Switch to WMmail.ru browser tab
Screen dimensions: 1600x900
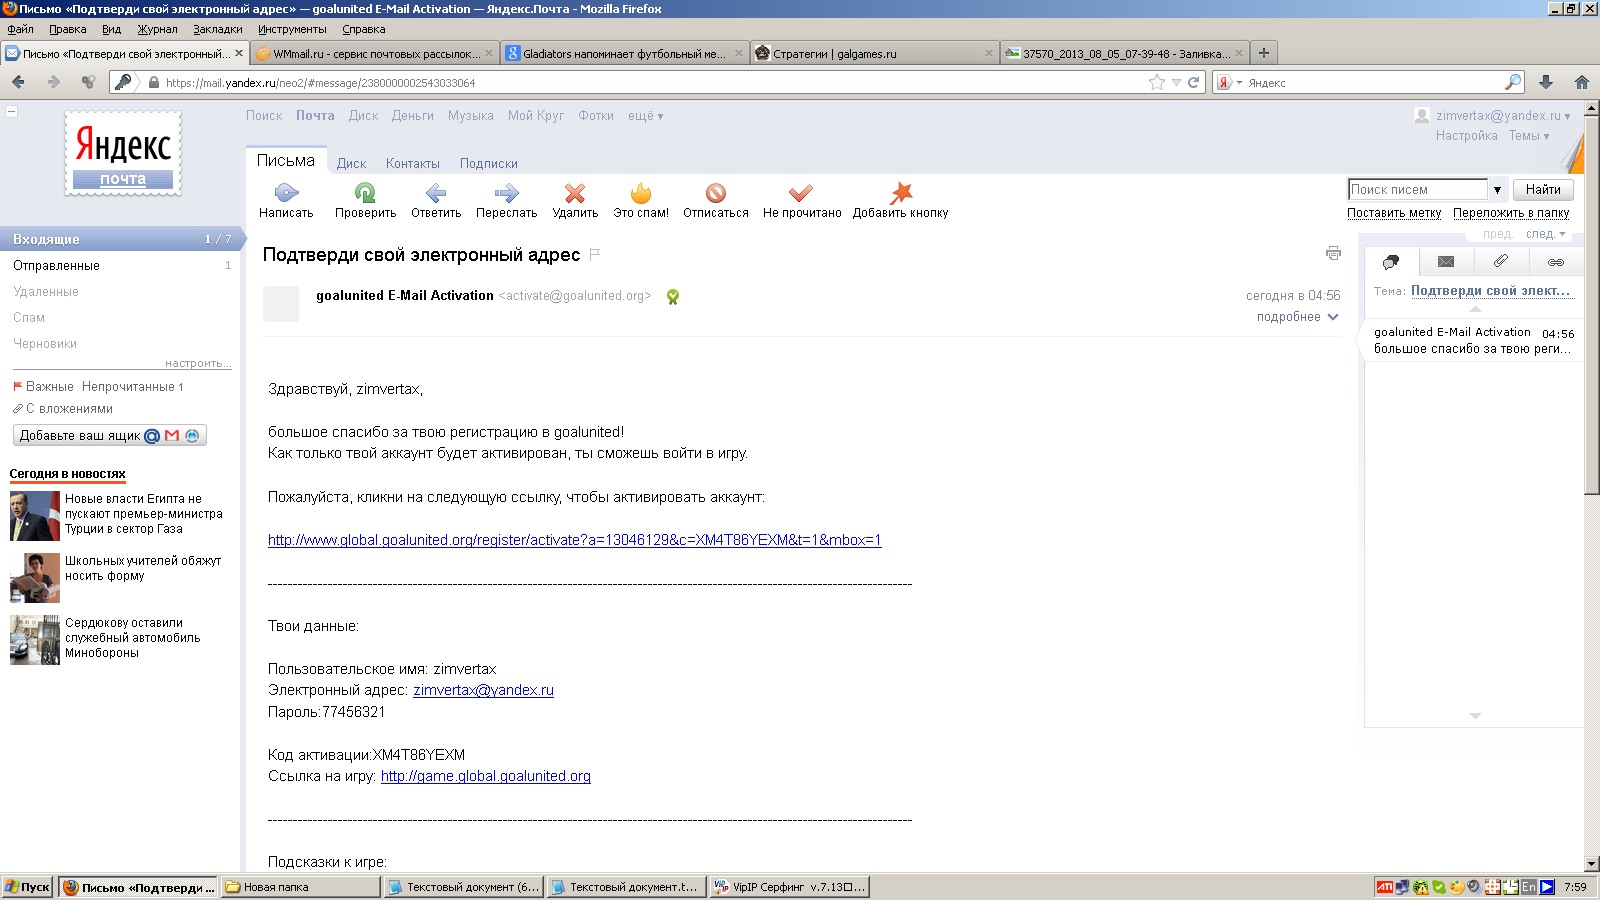373,54
